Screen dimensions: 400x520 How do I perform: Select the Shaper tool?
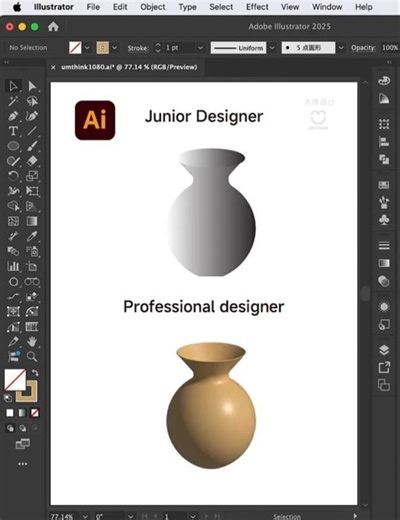pos(13,161)
